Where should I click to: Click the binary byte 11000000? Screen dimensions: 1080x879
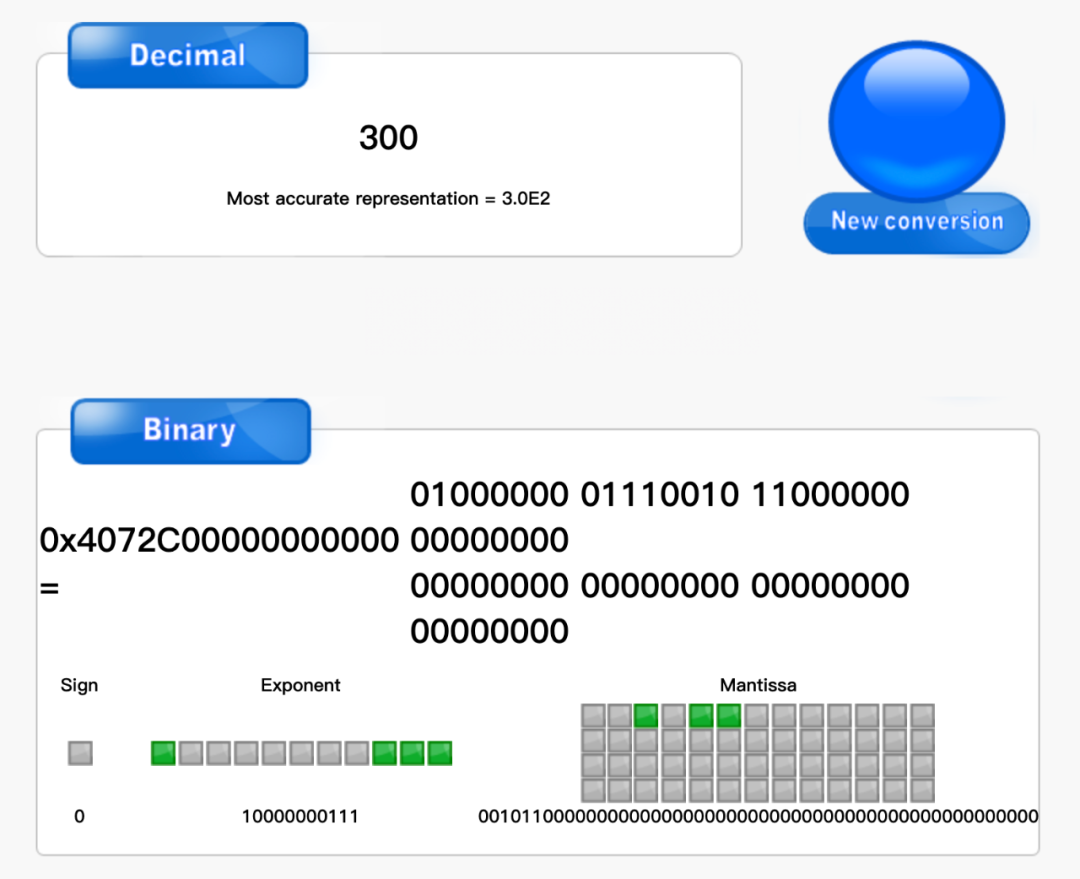(x=830, y=495)
